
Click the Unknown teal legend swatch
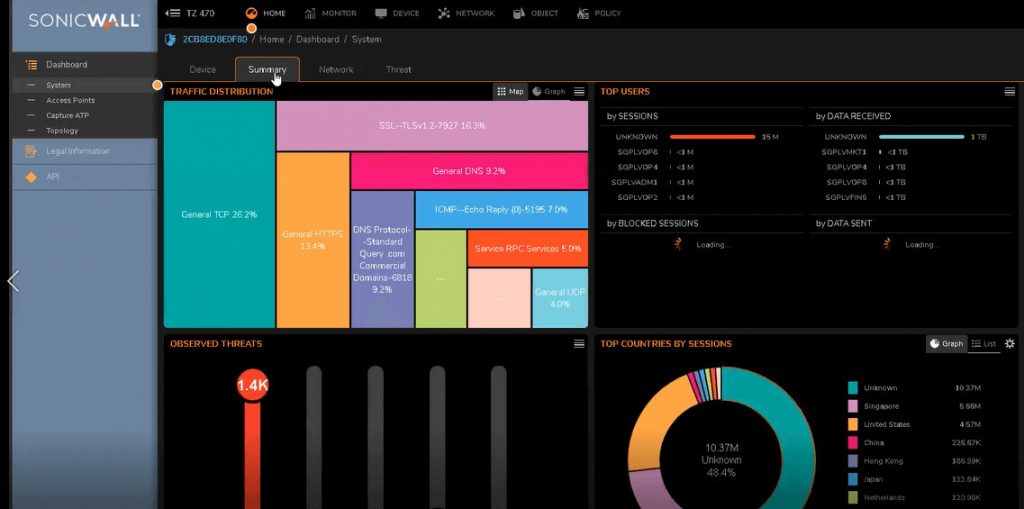click(852, 388)
